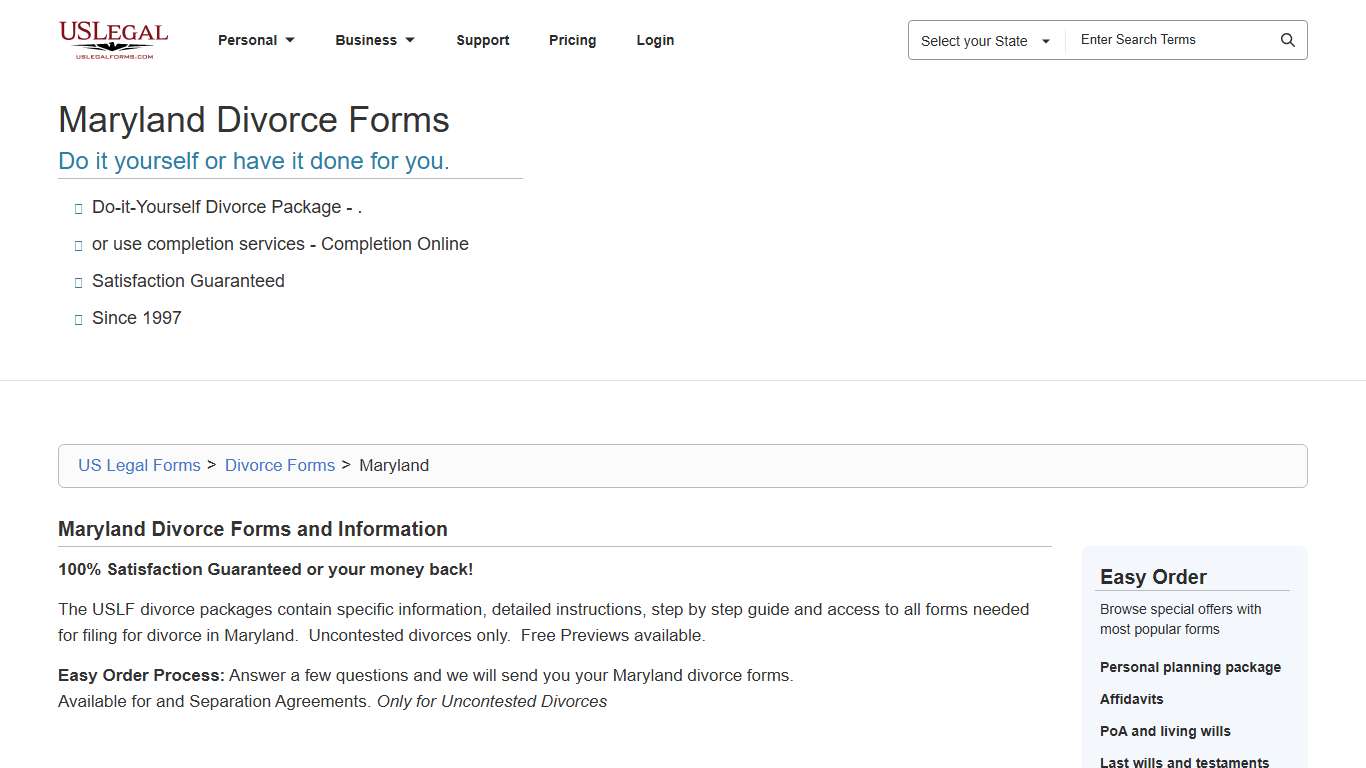
Task: Click the Enter Search Terms input field
Action: (1170, 40)
